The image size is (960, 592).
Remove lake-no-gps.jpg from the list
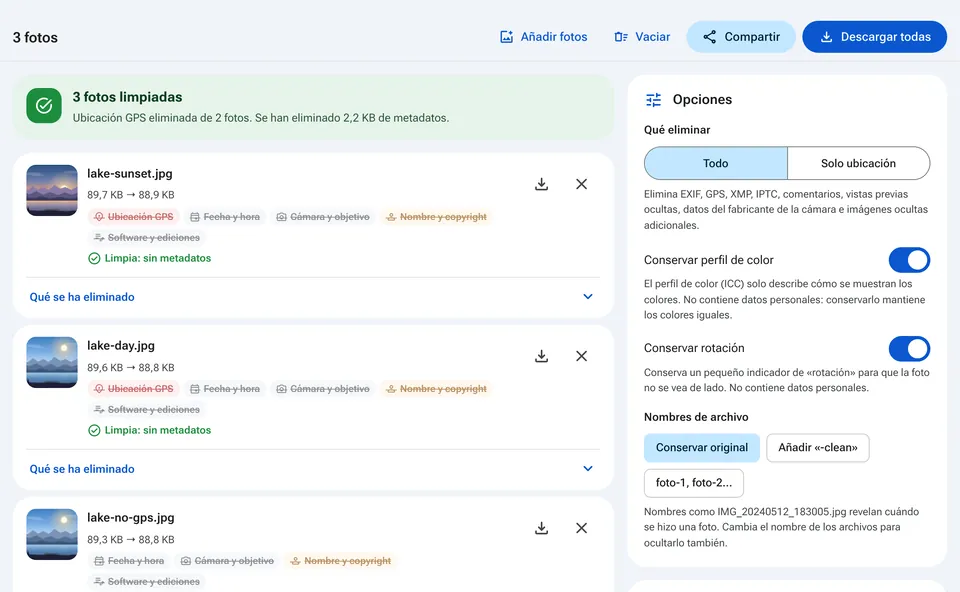click(582, 528)
